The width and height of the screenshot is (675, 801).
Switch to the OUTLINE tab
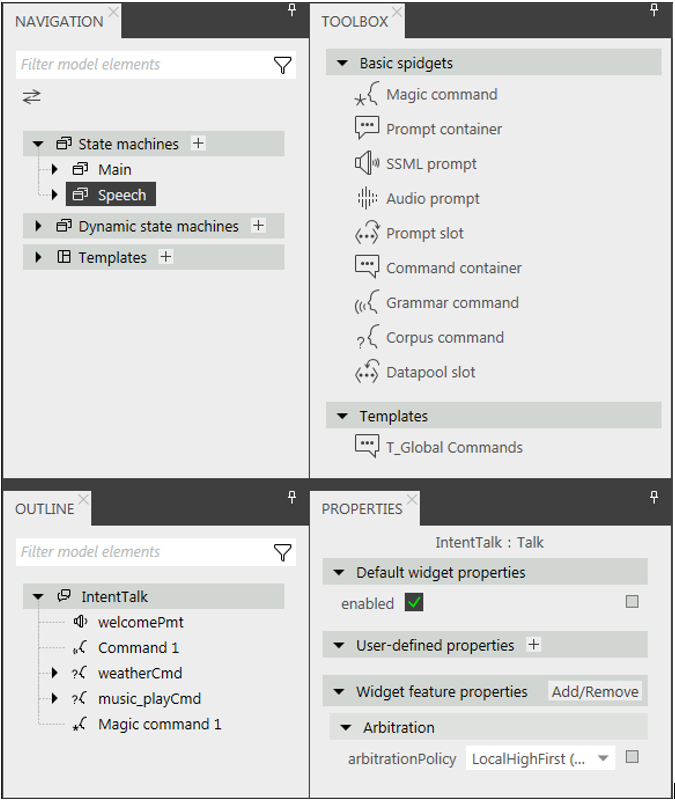coord(44,509)
